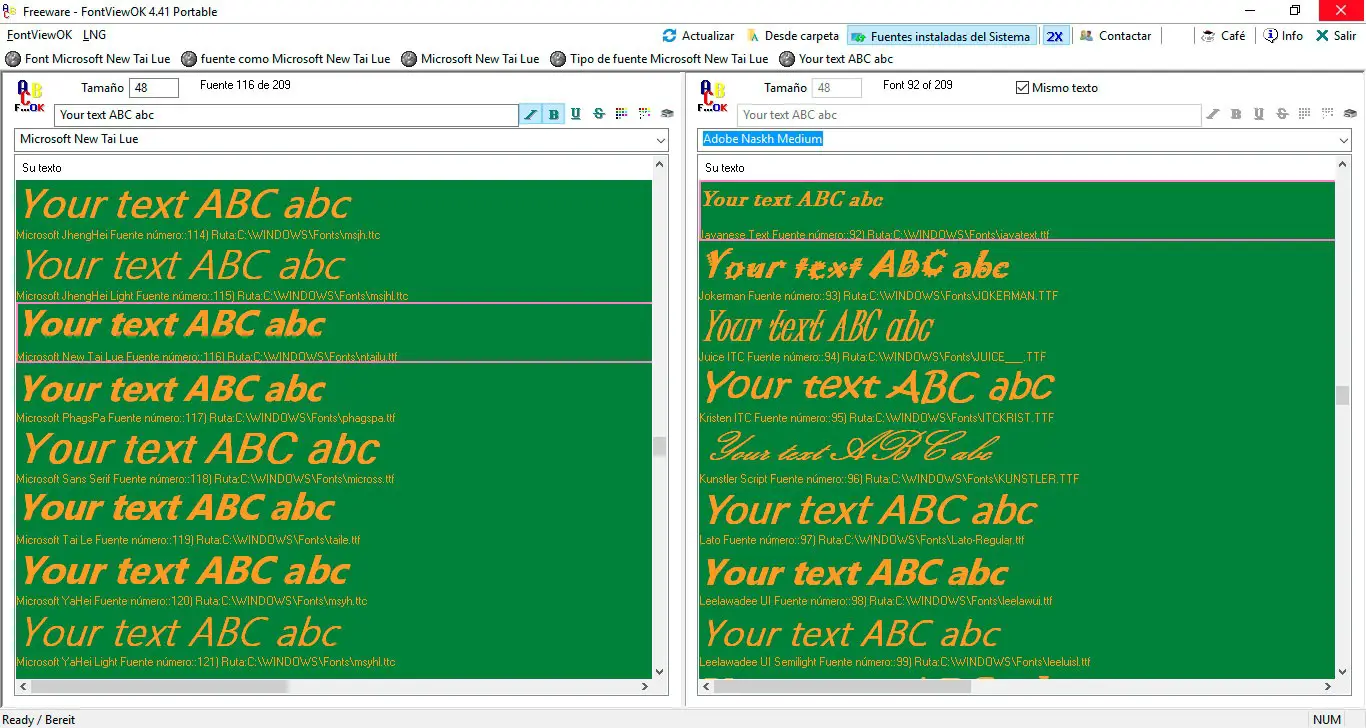Pick the left panel text color grid
The image size is (1366, 728).
(622, 115)
